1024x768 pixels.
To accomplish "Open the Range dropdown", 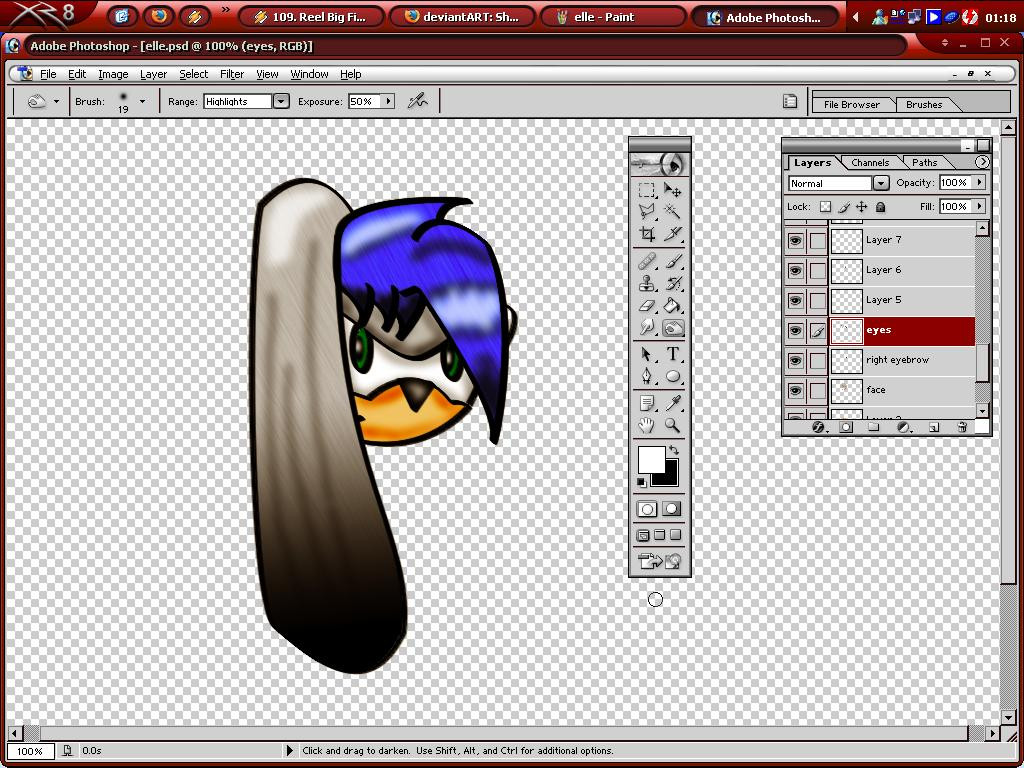I will [x=281, y=101].
